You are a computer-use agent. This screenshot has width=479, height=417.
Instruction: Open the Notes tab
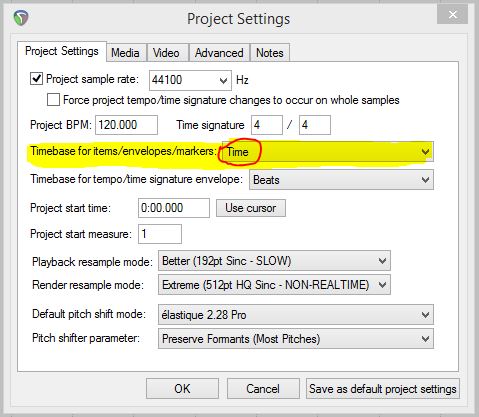point(270,53)
